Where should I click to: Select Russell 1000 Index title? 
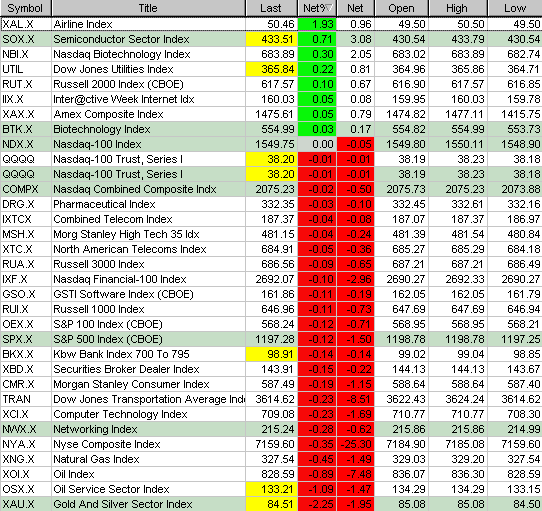[99, 309]
